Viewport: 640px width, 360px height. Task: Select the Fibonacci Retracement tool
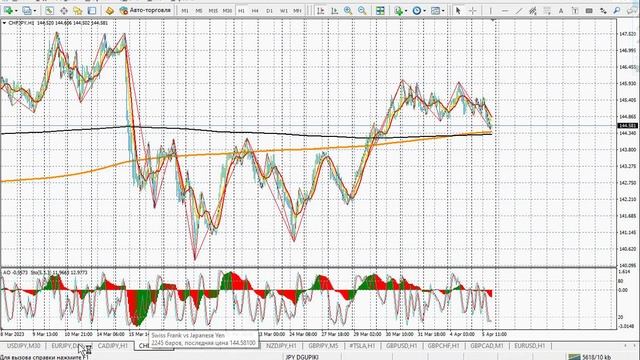pos(547,11)
